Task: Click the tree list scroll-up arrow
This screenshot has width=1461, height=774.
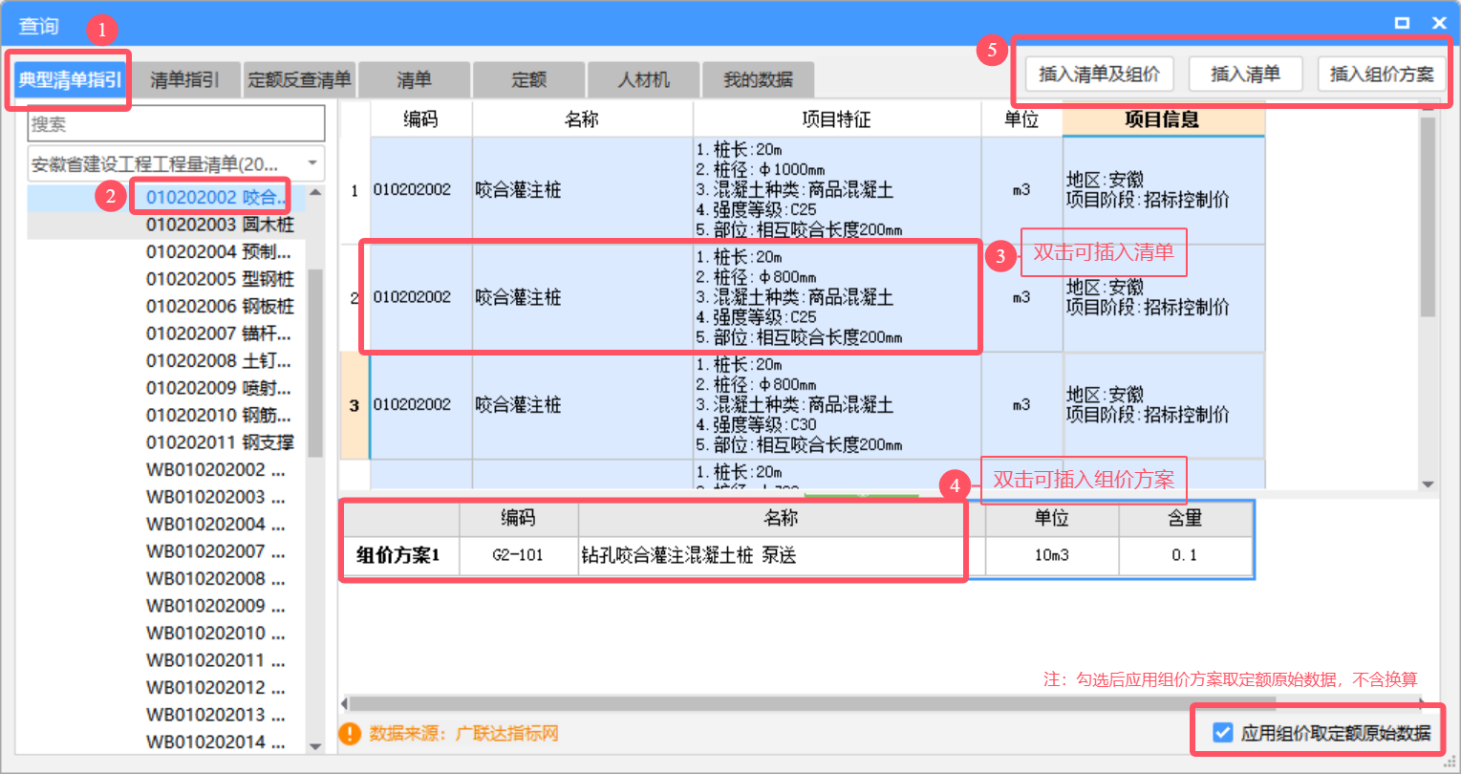Action: [316, 192]
